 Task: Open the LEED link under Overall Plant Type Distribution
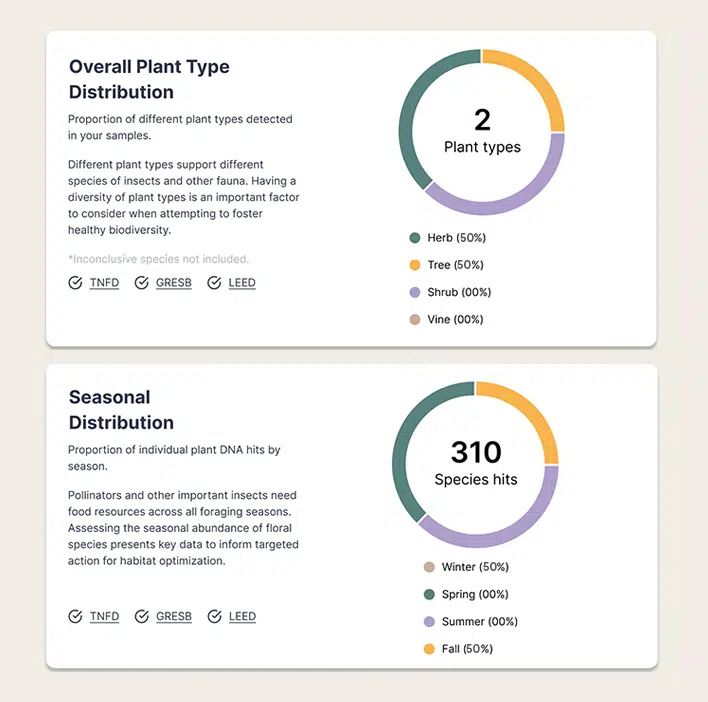pos(242,283)
